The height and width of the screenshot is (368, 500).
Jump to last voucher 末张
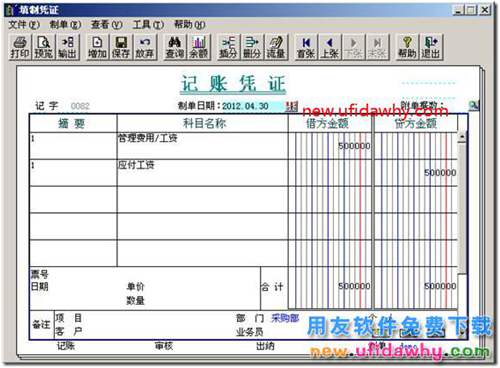pyautogui.click(x=377, y=47)
